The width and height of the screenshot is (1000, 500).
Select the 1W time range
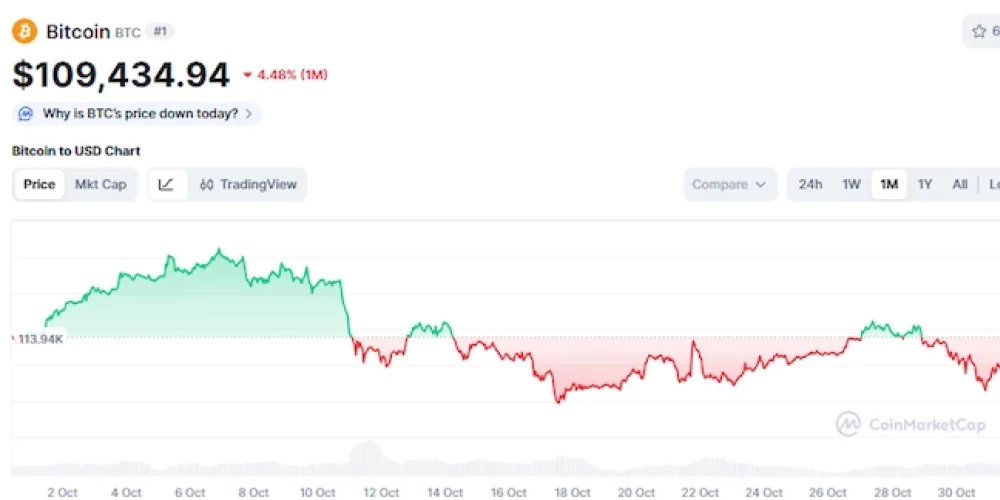[x=851, y=184]
